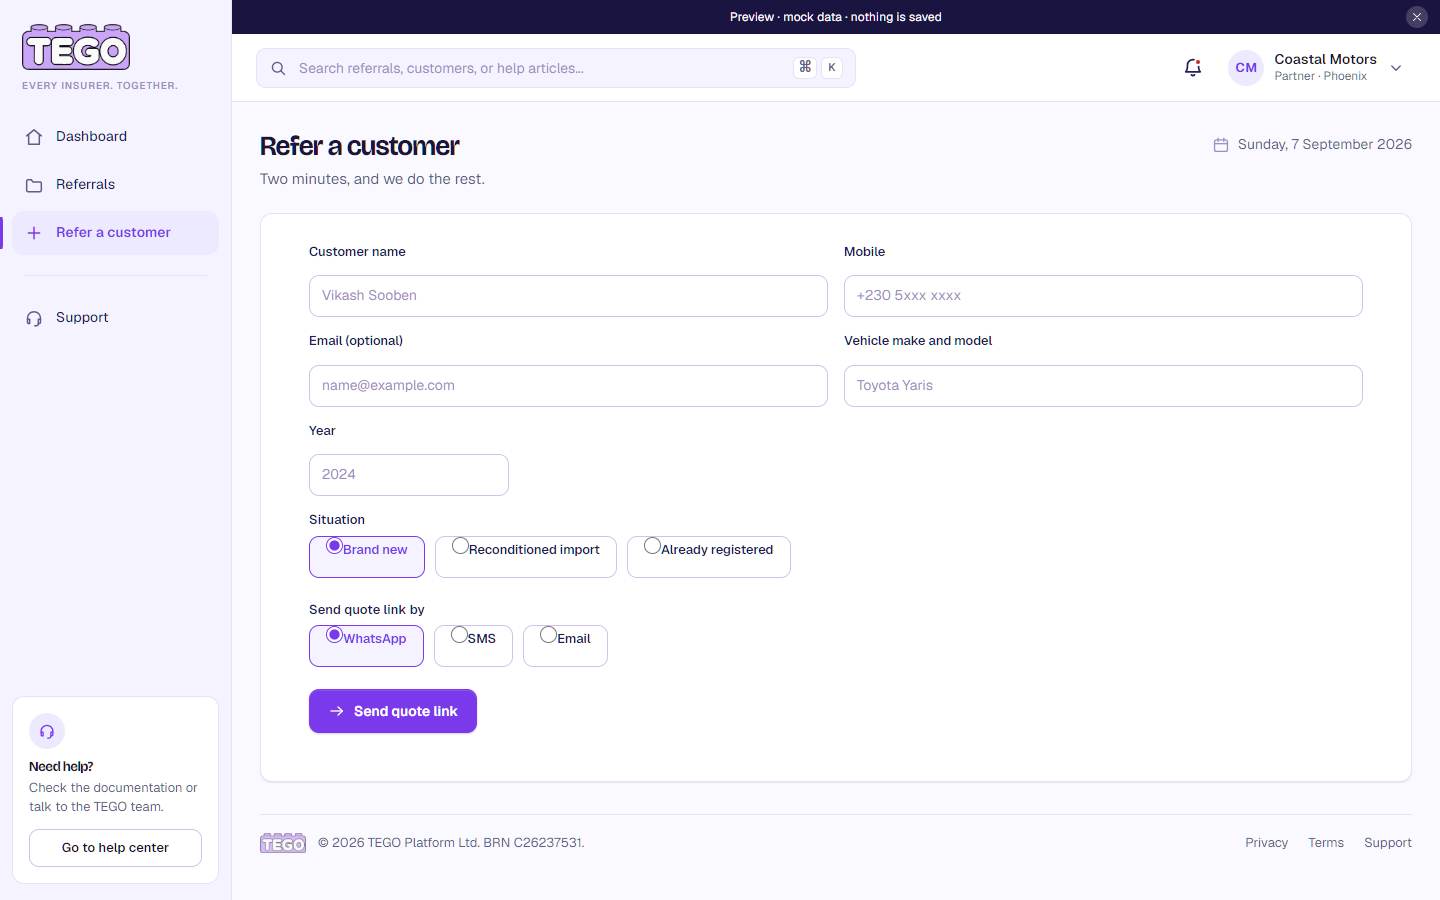Open the Support link in footer
Screen dimensions: 1440x900
1388,843
